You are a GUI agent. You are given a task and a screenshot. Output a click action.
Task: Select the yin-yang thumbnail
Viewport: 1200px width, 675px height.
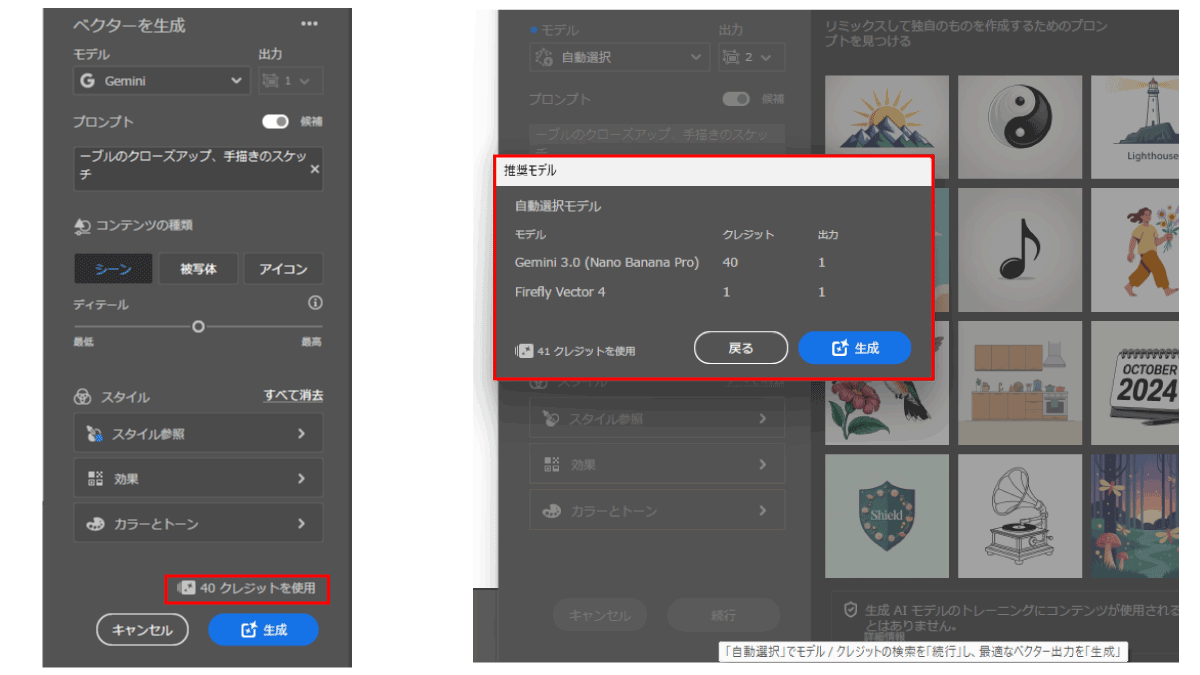click(x=1019, y=126)
